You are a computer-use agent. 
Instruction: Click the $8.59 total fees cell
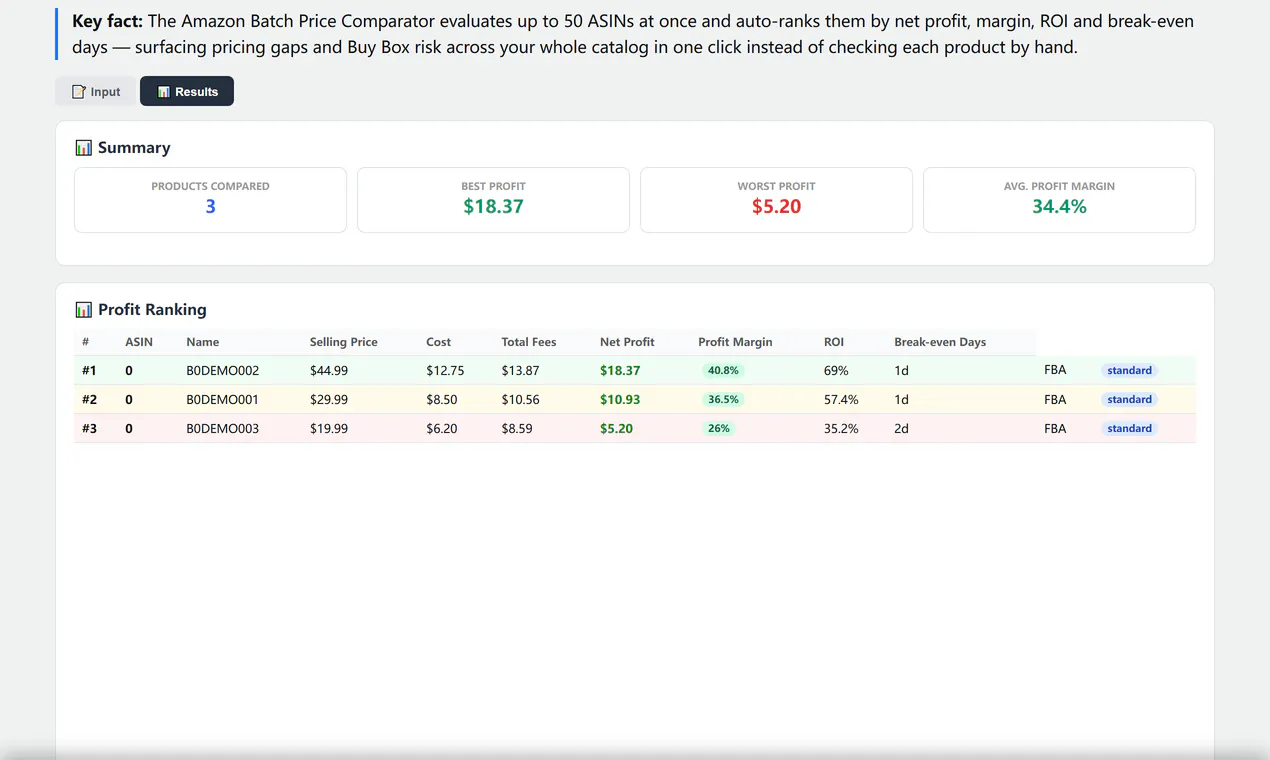(x=517, y=429)
